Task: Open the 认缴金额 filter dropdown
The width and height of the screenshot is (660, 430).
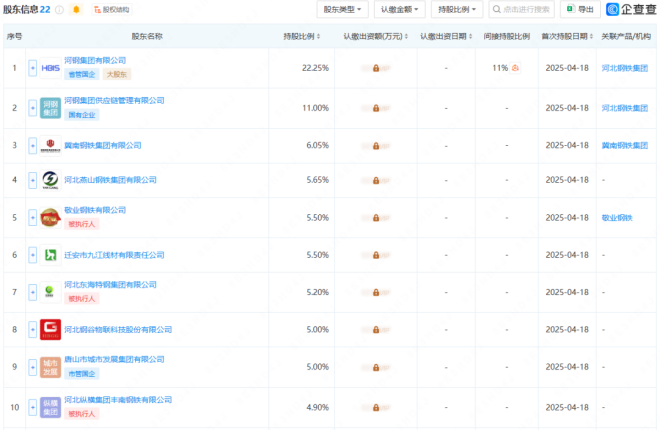Action: tap(400, 10)
